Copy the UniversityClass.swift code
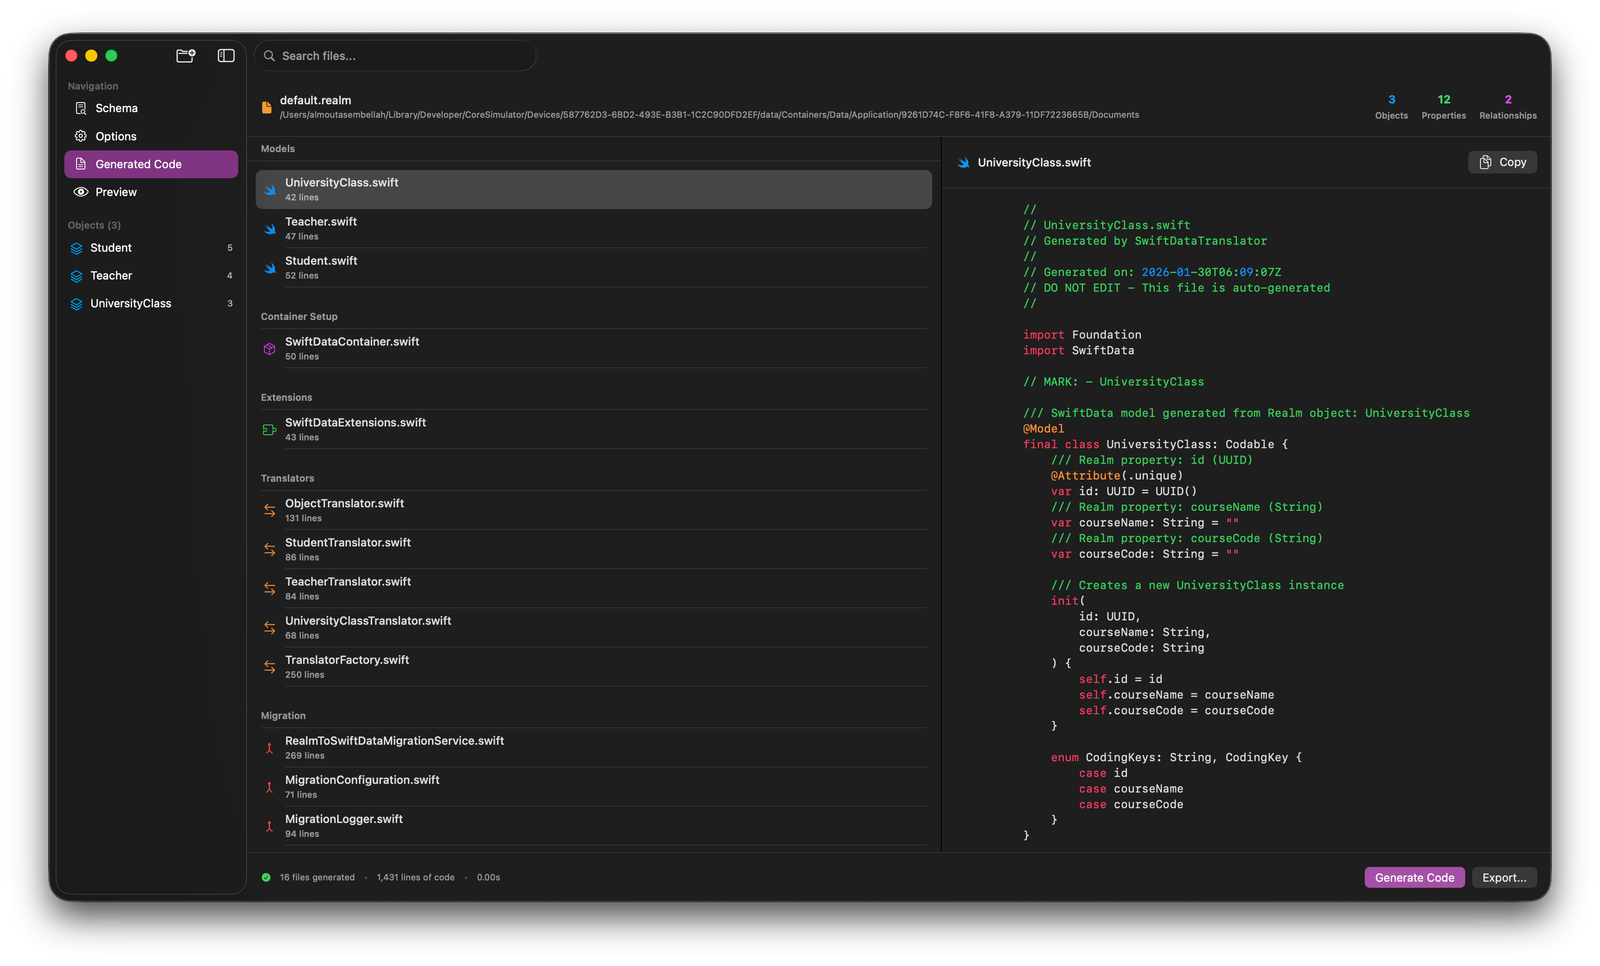 [1502, 161]
